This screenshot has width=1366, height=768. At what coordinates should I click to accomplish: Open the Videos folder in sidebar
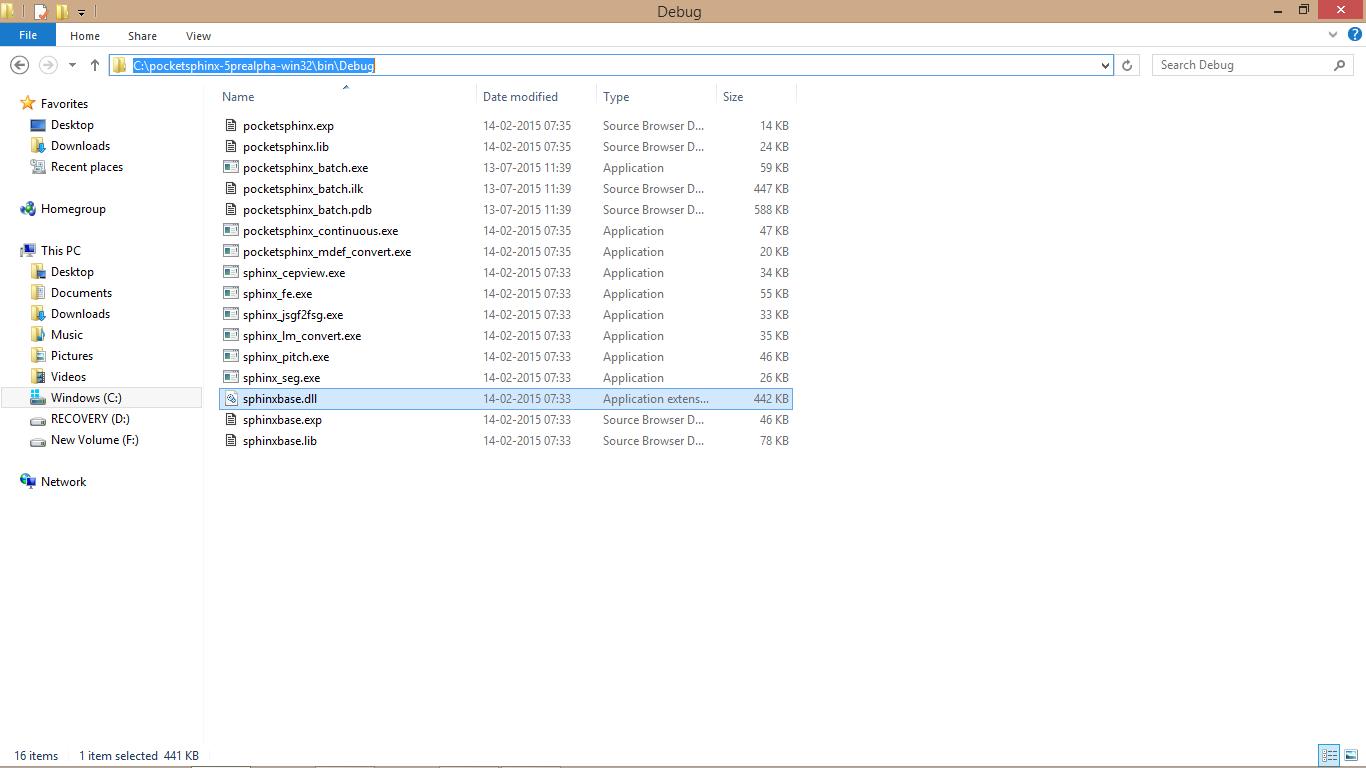pos(69,377)
